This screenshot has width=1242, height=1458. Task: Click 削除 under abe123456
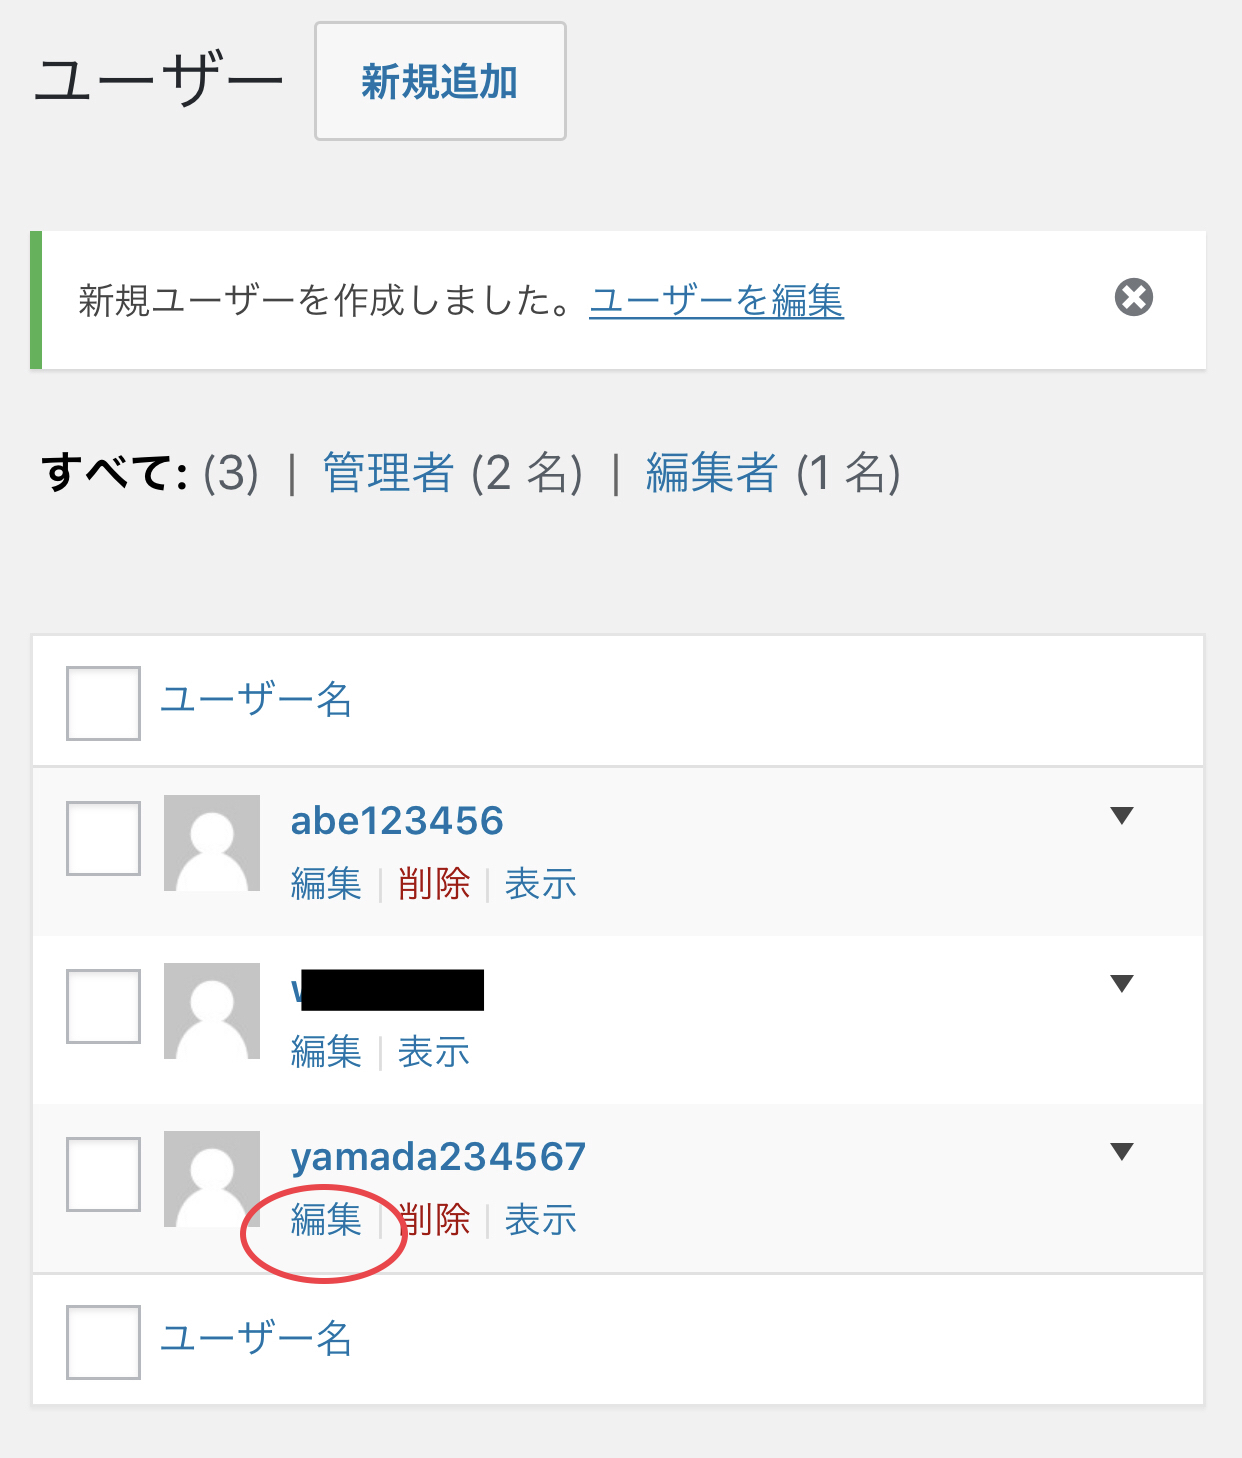(434, 884)
